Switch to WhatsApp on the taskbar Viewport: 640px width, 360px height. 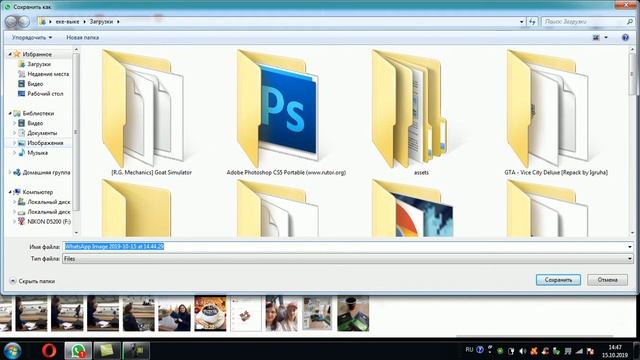click(x=78, y=351)
